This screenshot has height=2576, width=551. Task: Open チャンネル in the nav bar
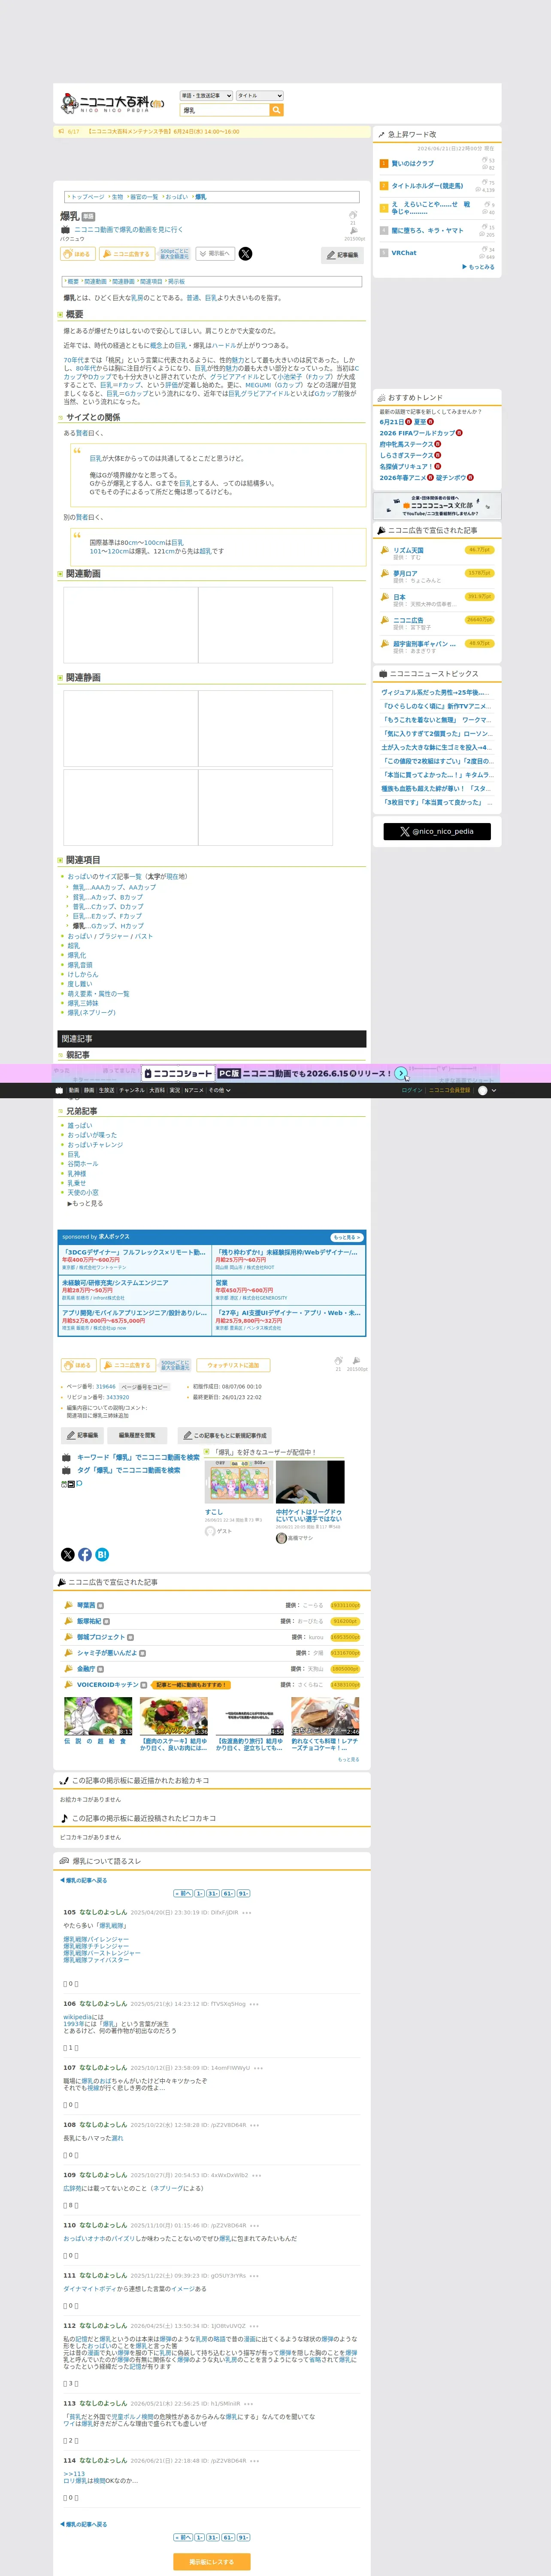point(132,1090)
